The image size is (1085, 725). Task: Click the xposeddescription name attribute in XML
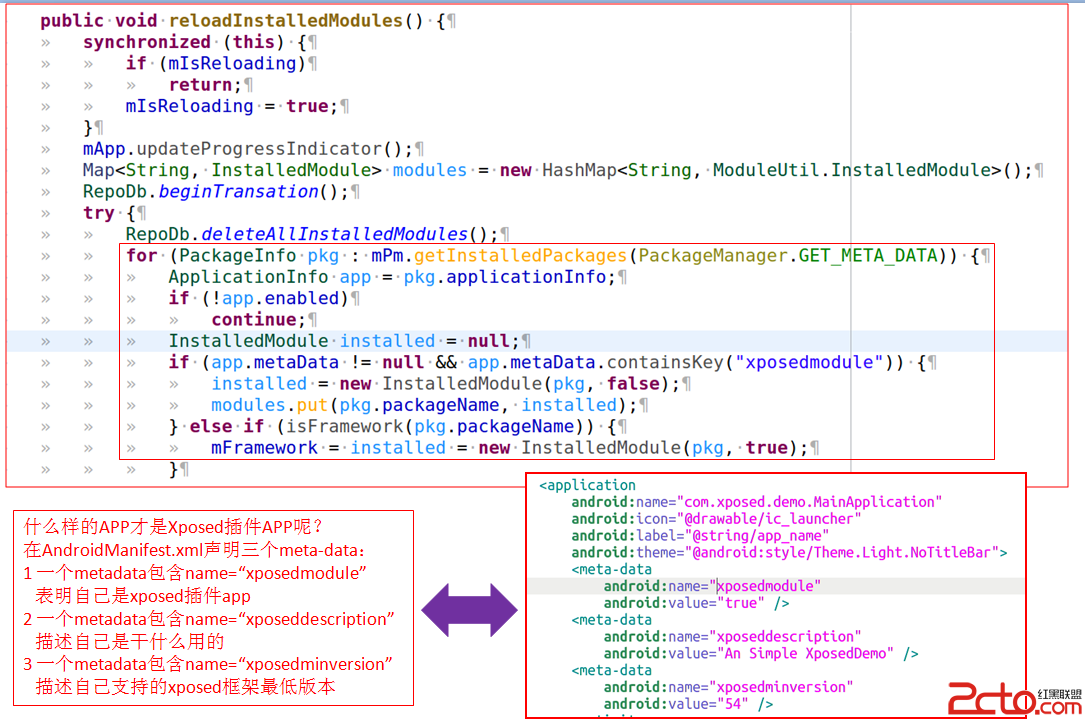pyautogui.click(x=732, y=636)
